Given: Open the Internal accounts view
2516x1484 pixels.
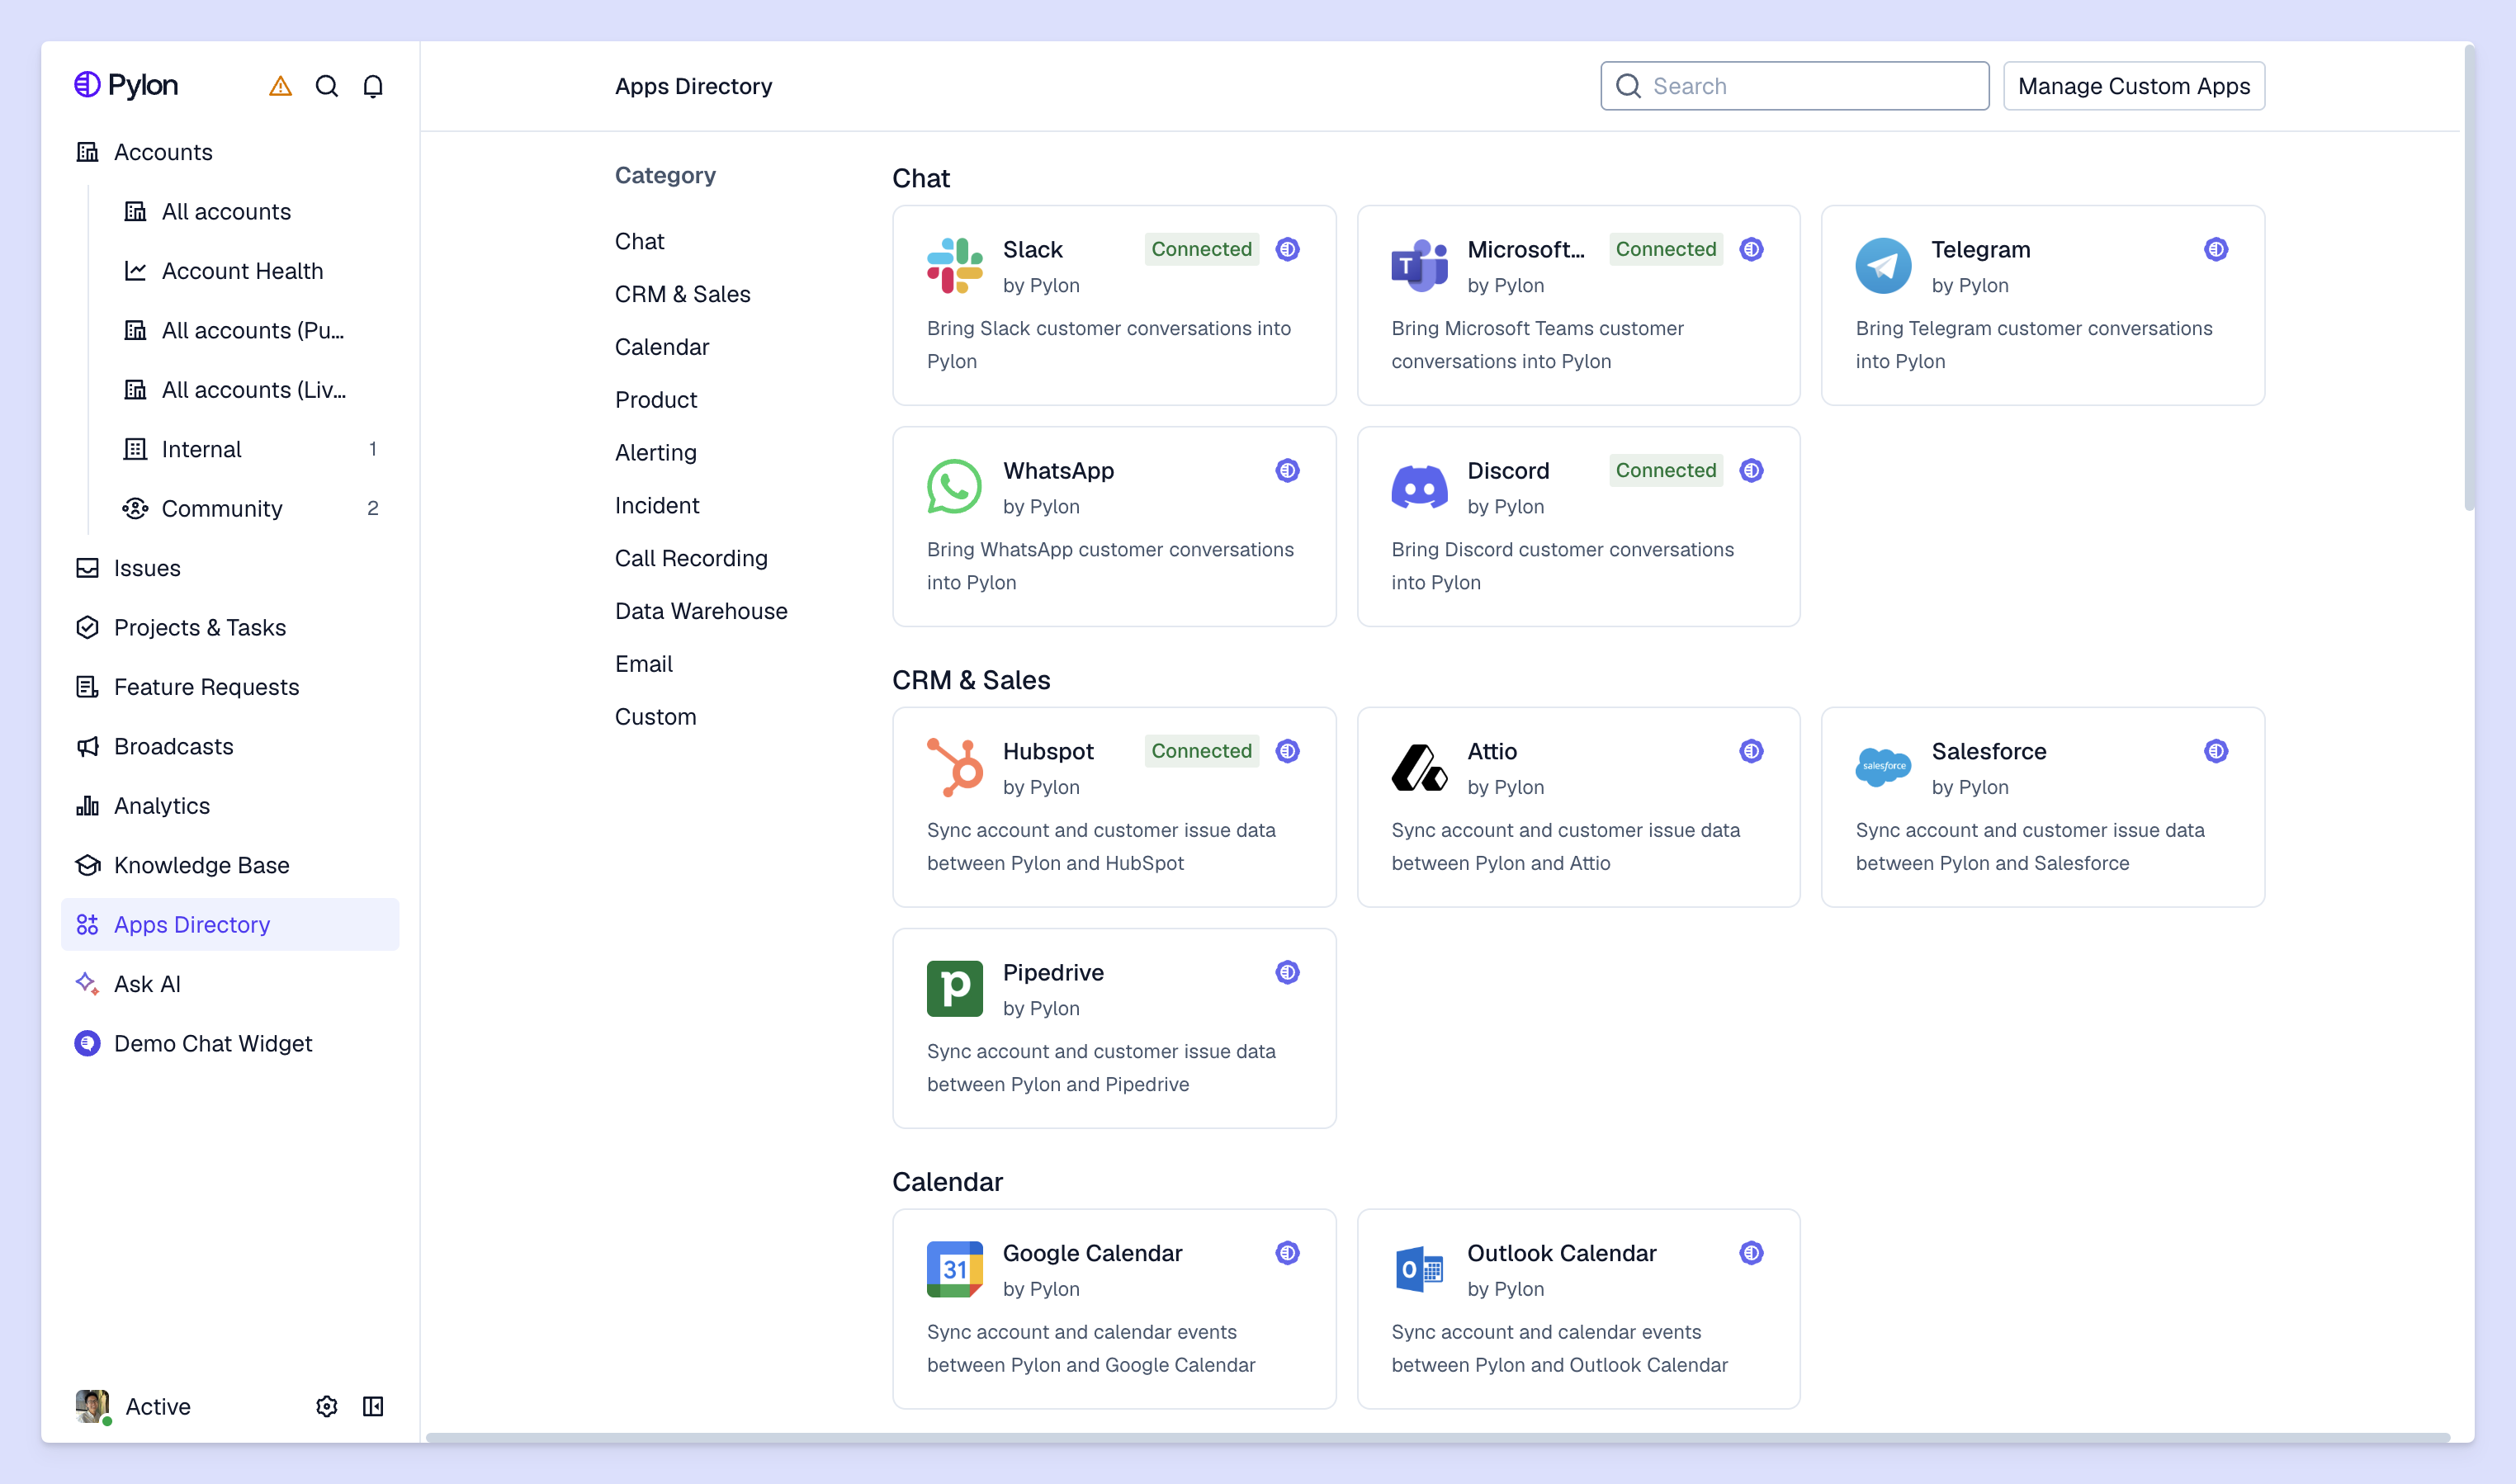Looking at the screenshot, I should [x=254, y=449].
